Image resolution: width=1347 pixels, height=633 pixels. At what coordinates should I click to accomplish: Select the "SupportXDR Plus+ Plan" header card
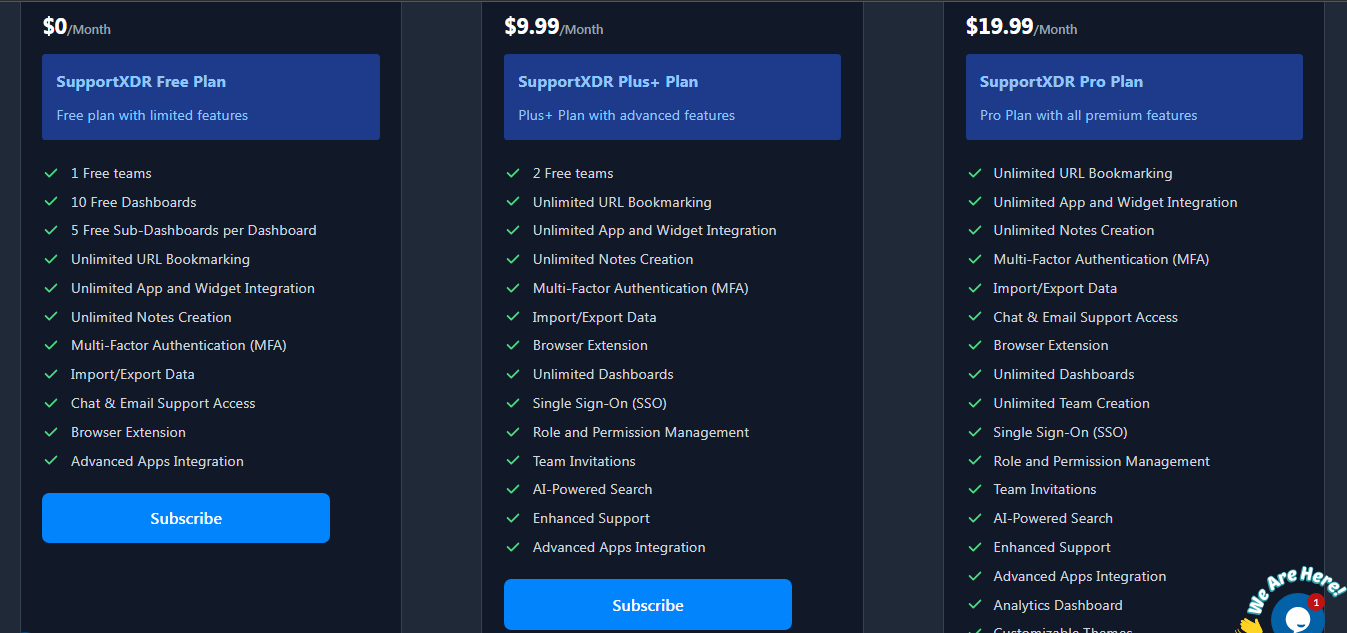point(672,97)
